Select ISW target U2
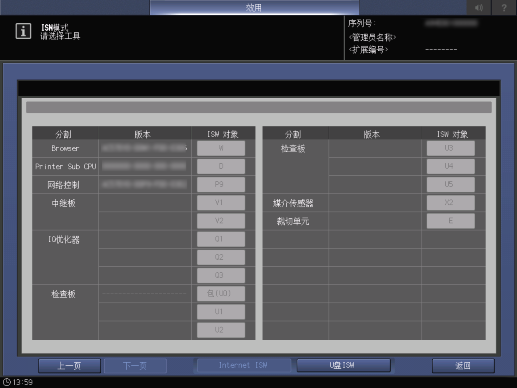 click(x=221, y=330)
